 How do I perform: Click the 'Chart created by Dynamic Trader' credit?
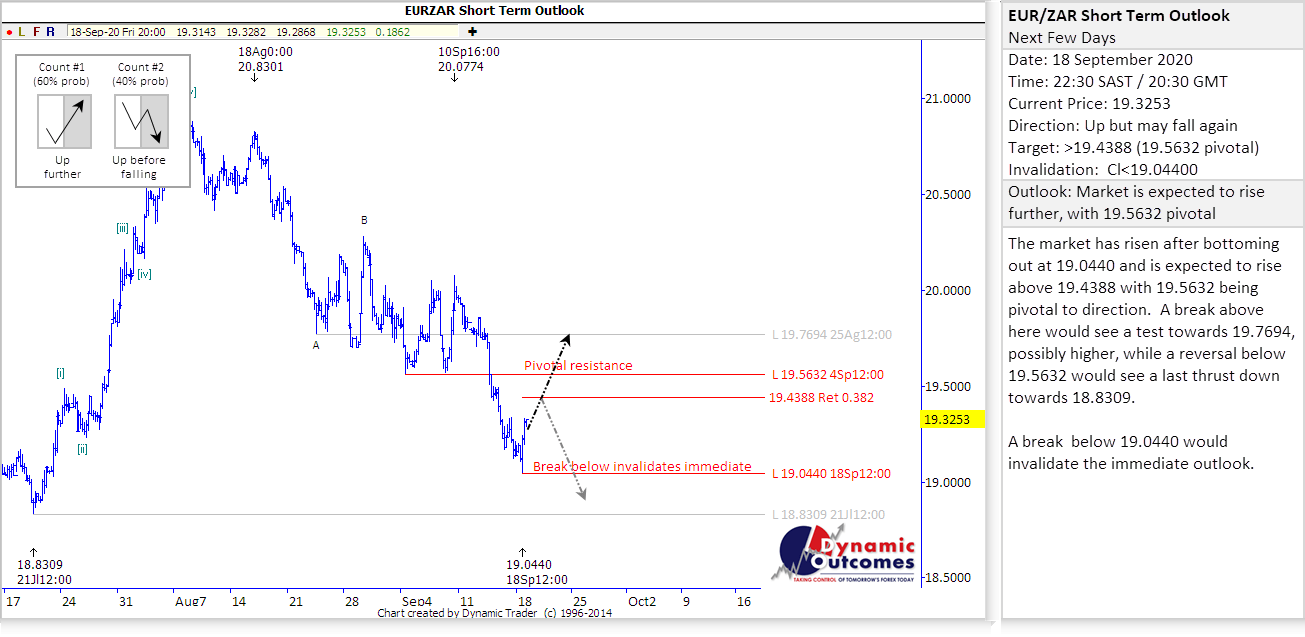[495, 613]
